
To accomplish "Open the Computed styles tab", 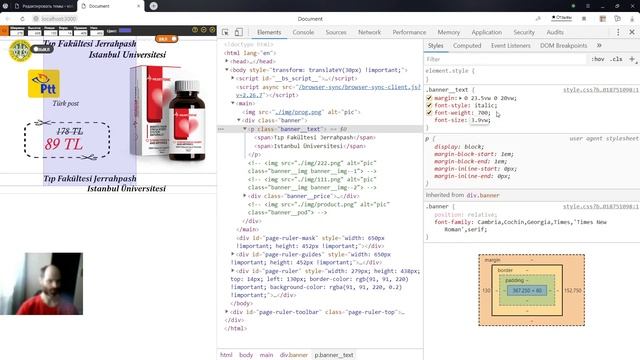I will [467, 45].
